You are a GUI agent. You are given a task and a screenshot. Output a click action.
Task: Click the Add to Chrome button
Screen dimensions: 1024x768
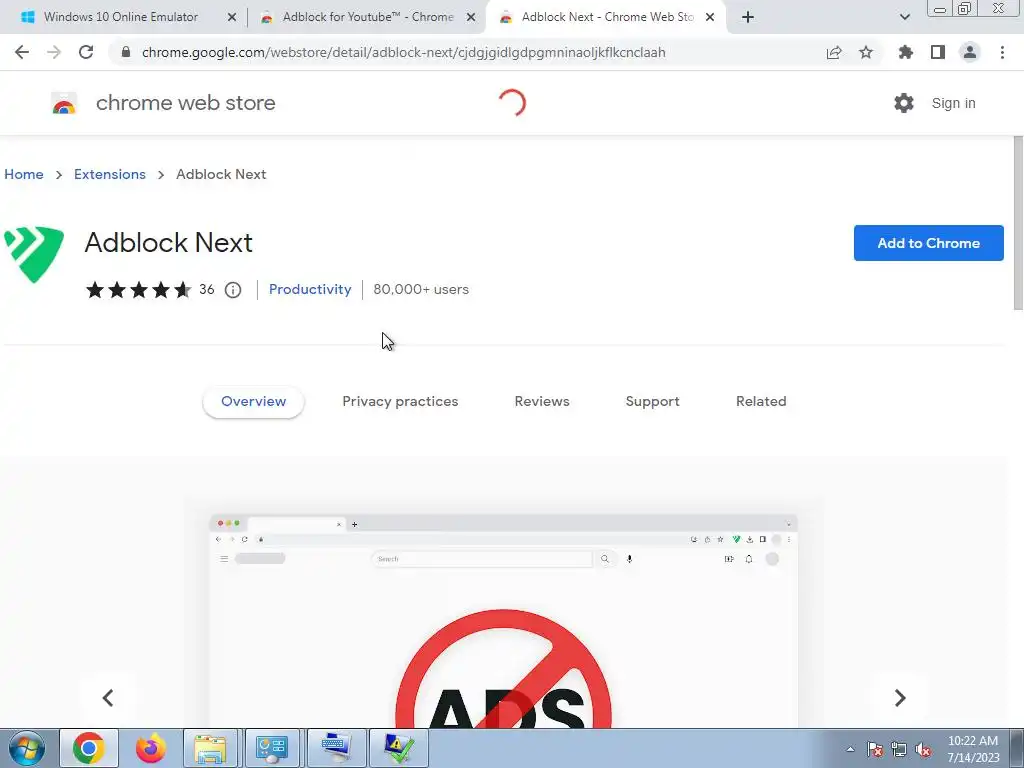tap(929, 243)
